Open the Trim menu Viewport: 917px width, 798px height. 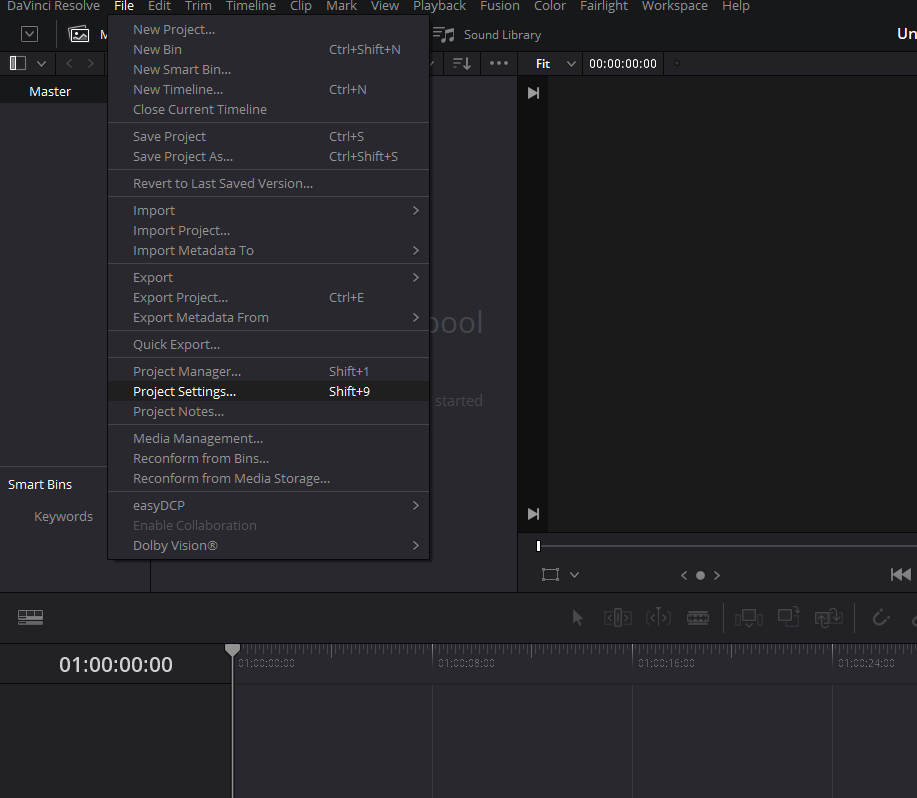pos(198,6)
